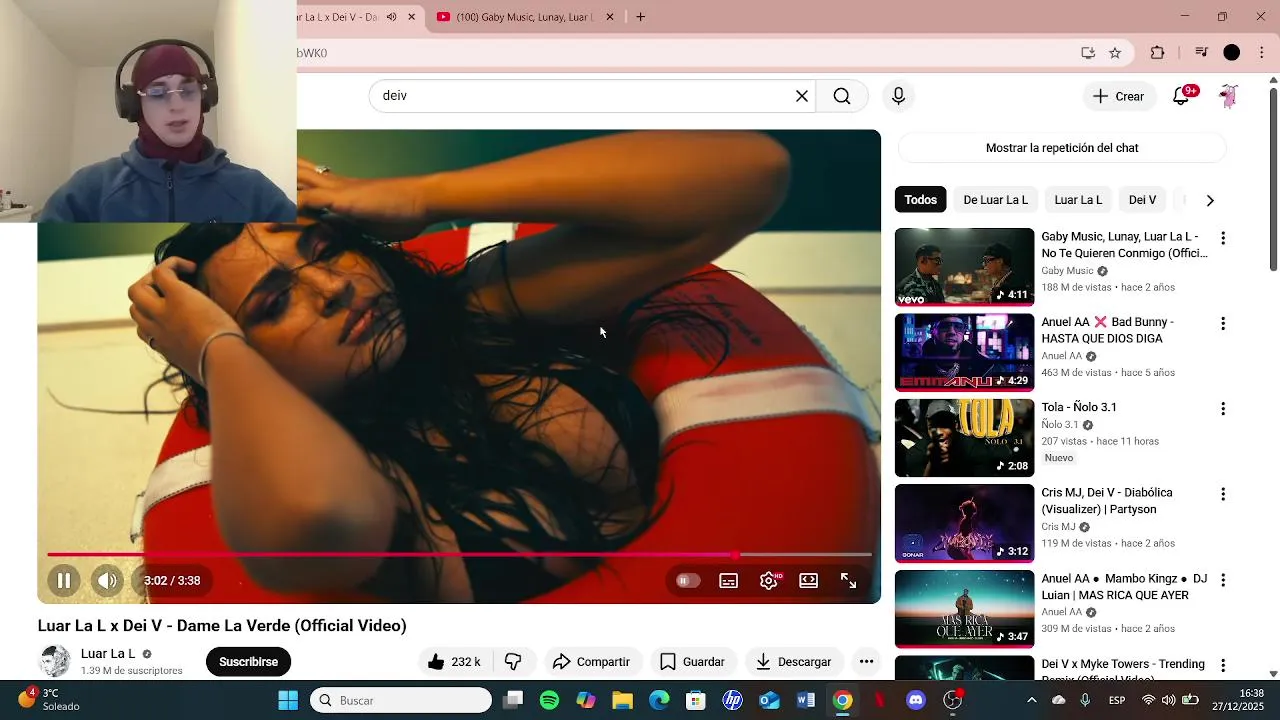Open a new browser tab
Screen dimensions: 1280x720
click(x=640, y=17)
